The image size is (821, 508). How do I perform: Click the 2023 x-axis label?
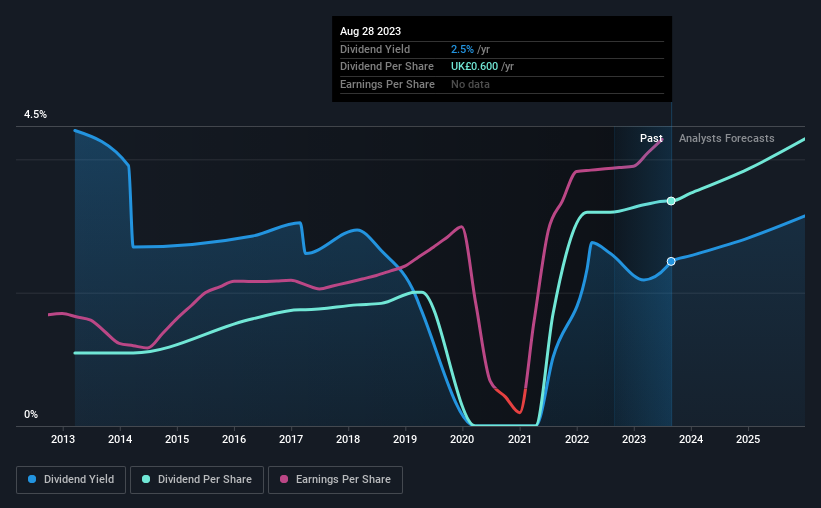point(634,439)
